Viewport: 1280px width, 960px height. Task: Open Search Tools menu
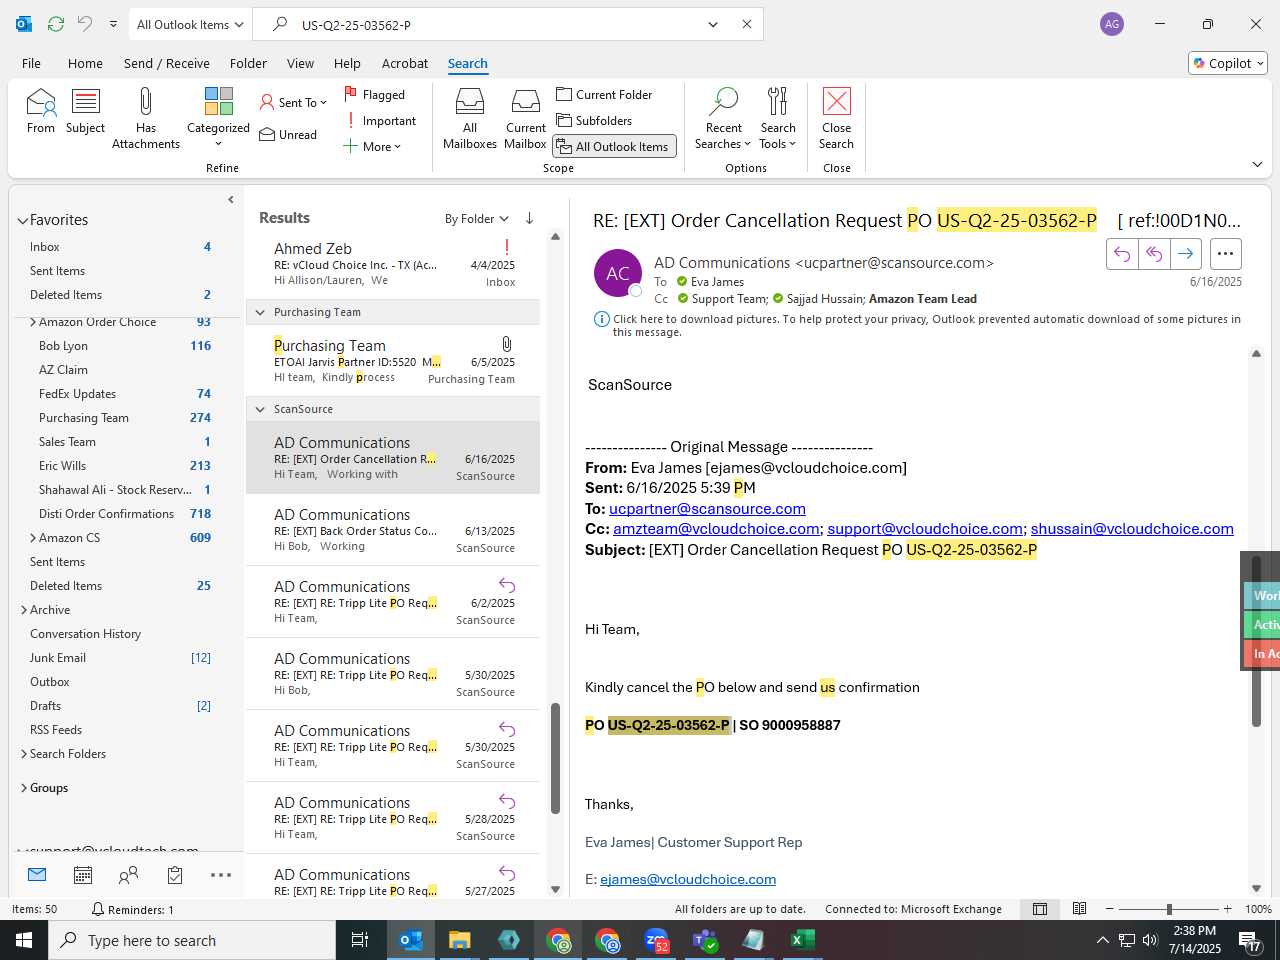click(x=778, y=118)
